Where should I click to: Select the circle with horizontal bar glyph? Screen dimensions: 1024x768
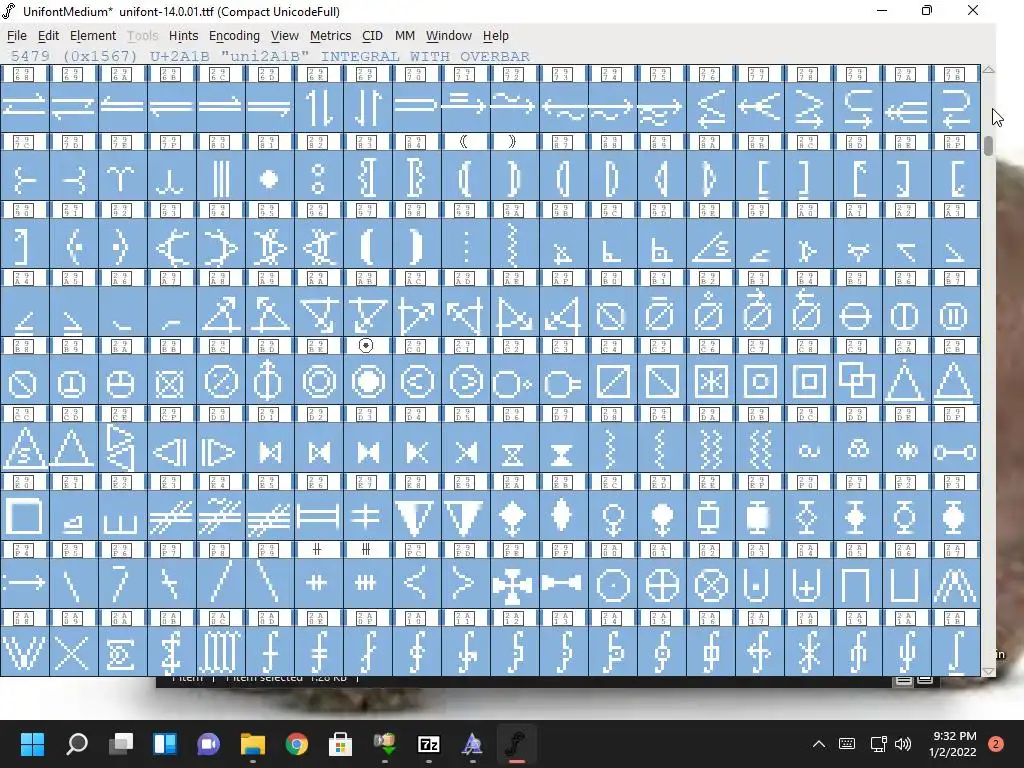[857, 313]
